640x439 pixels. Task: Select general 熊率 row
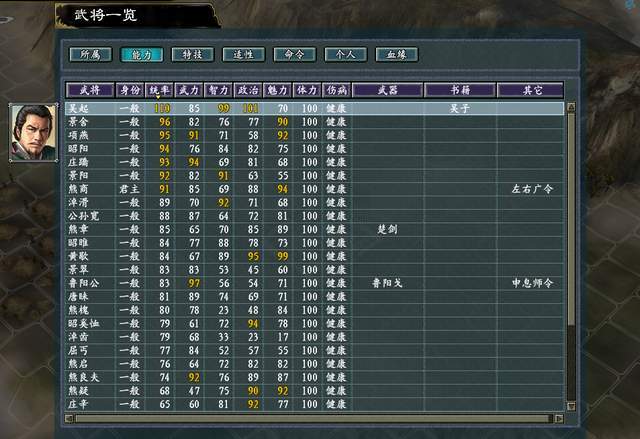(x=314, y=229)
